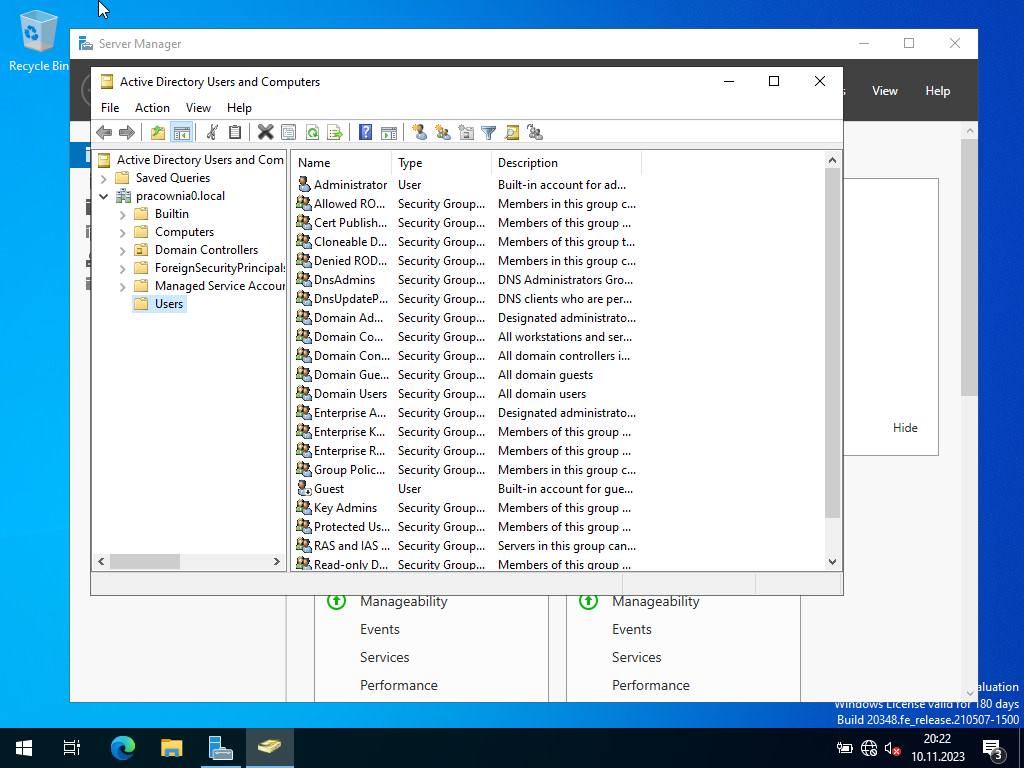Sort list by the Description column header
Image resolution: width=1024 pixels, height=768 pixels.
566,163
